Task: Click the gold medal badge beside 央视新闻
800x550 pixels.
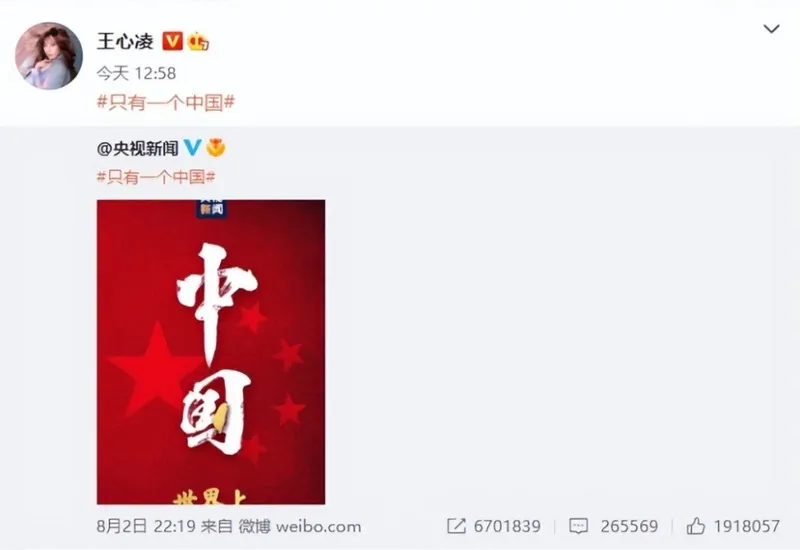Action: 216,148
